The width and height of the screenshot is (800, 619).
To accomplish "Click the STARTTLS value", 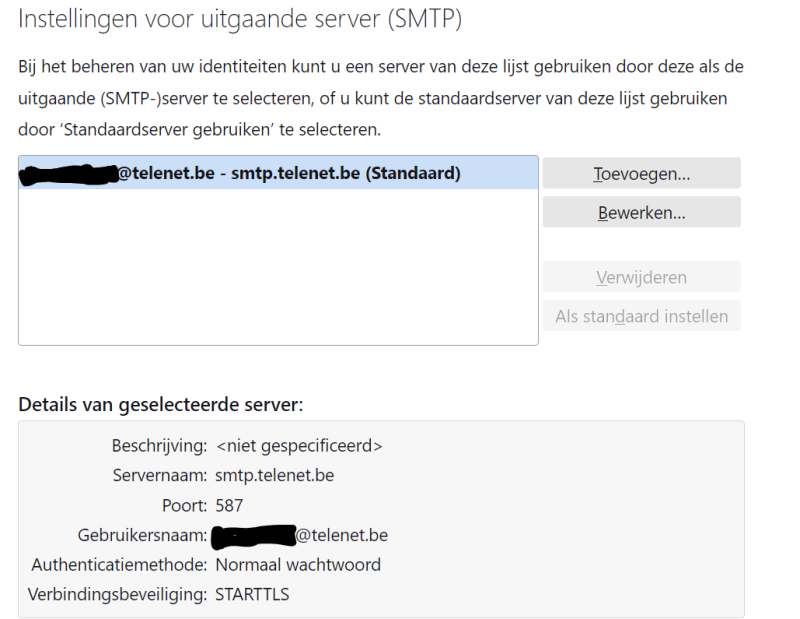I will click(x=252, y=594).
